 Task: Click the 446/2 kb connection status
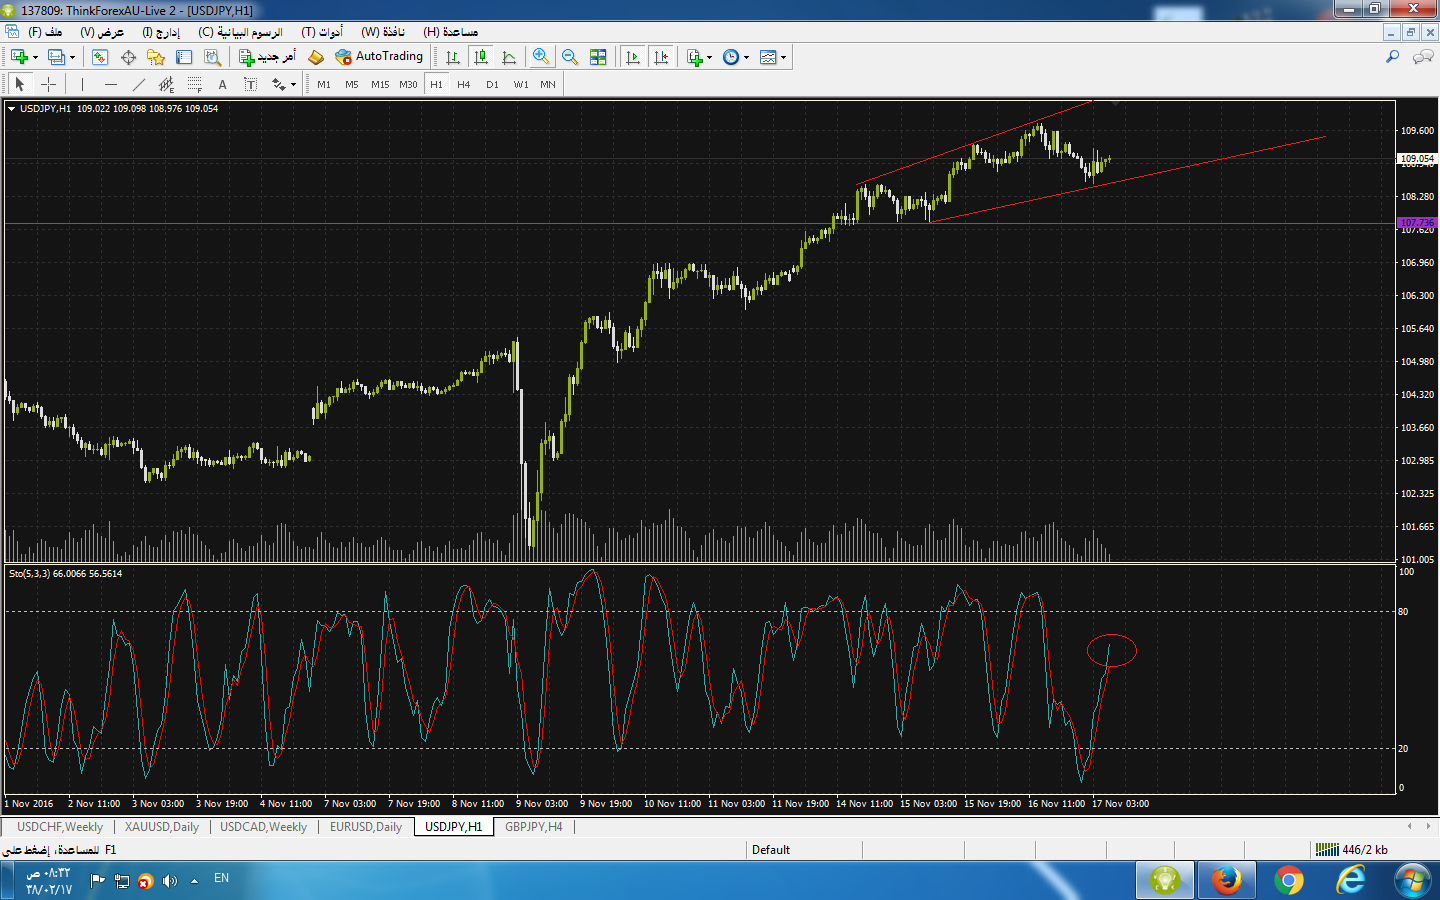click(1352, 850)
